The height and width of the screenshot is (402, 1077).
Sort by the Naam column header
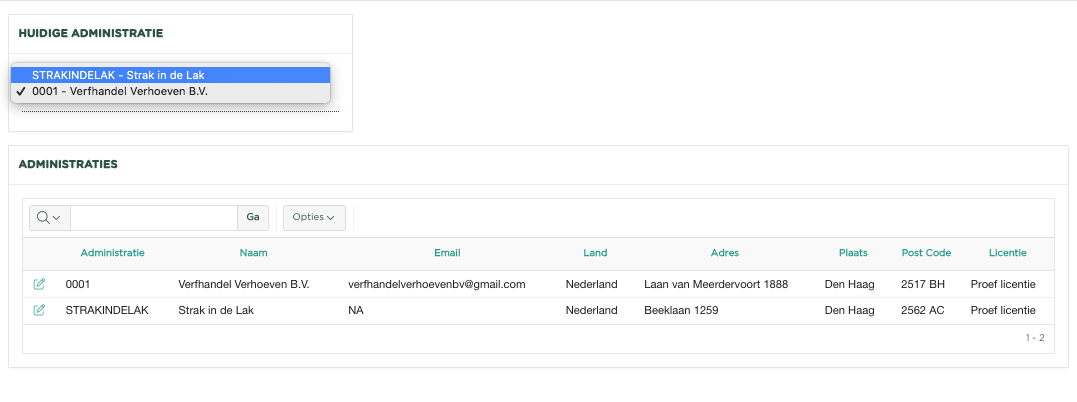[x=253, y=253]
